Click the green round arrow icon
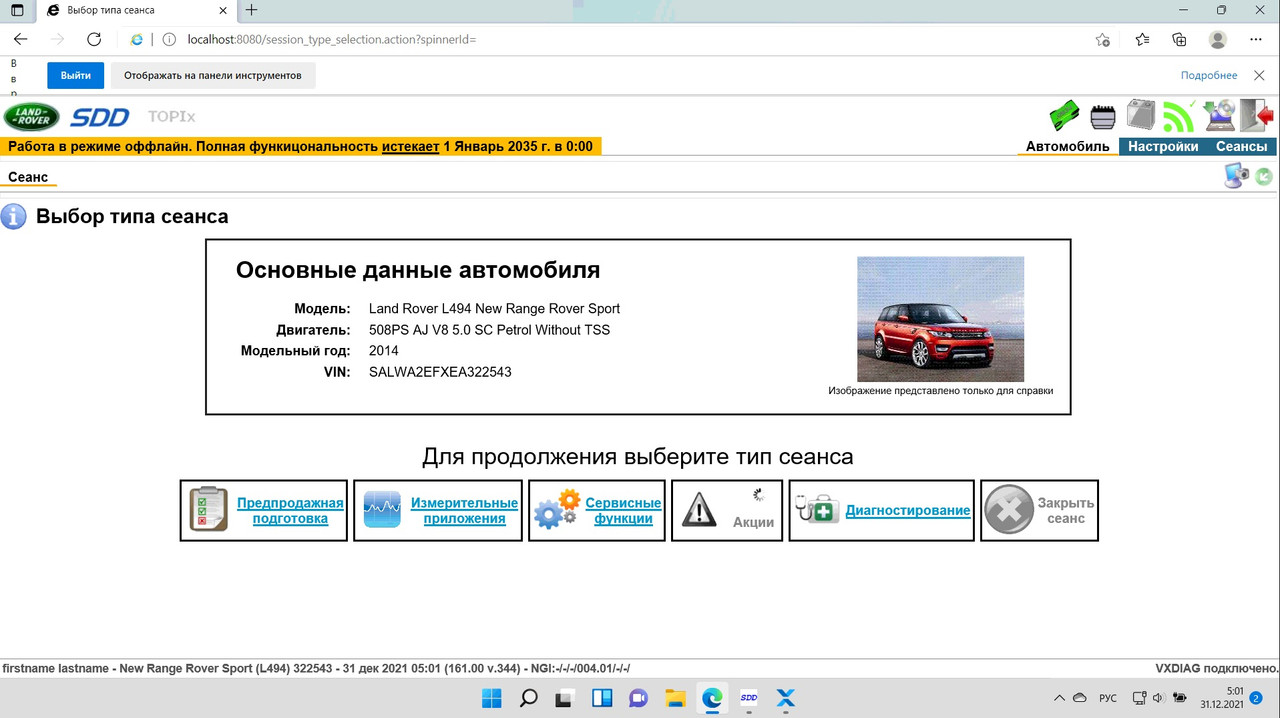1280x718 pixels. point(1264,177)
